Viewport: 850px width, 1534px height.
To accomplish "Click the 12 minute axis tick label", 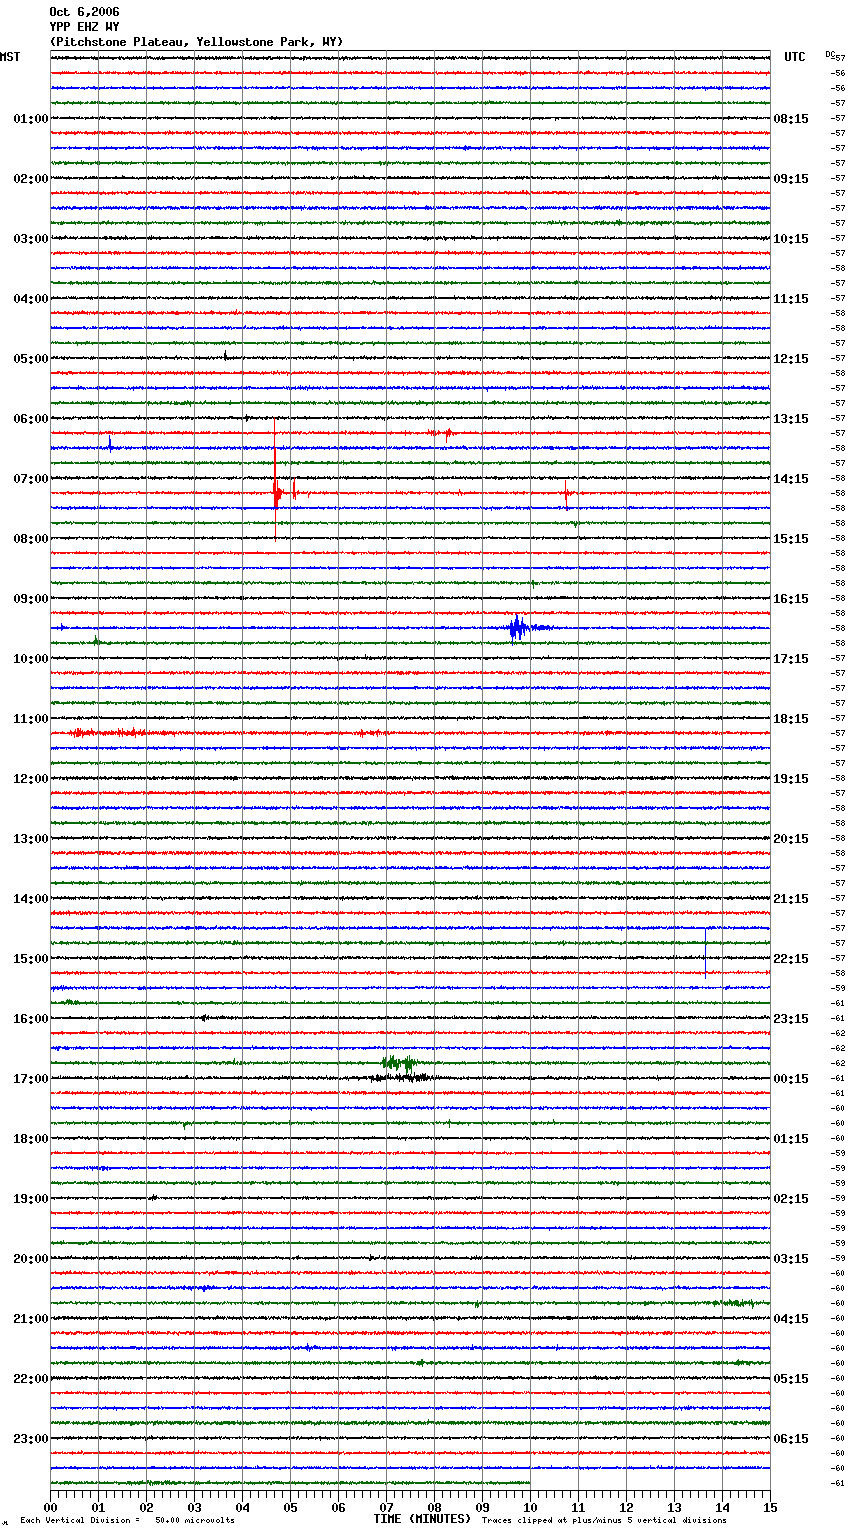I will click(626, 1507).
